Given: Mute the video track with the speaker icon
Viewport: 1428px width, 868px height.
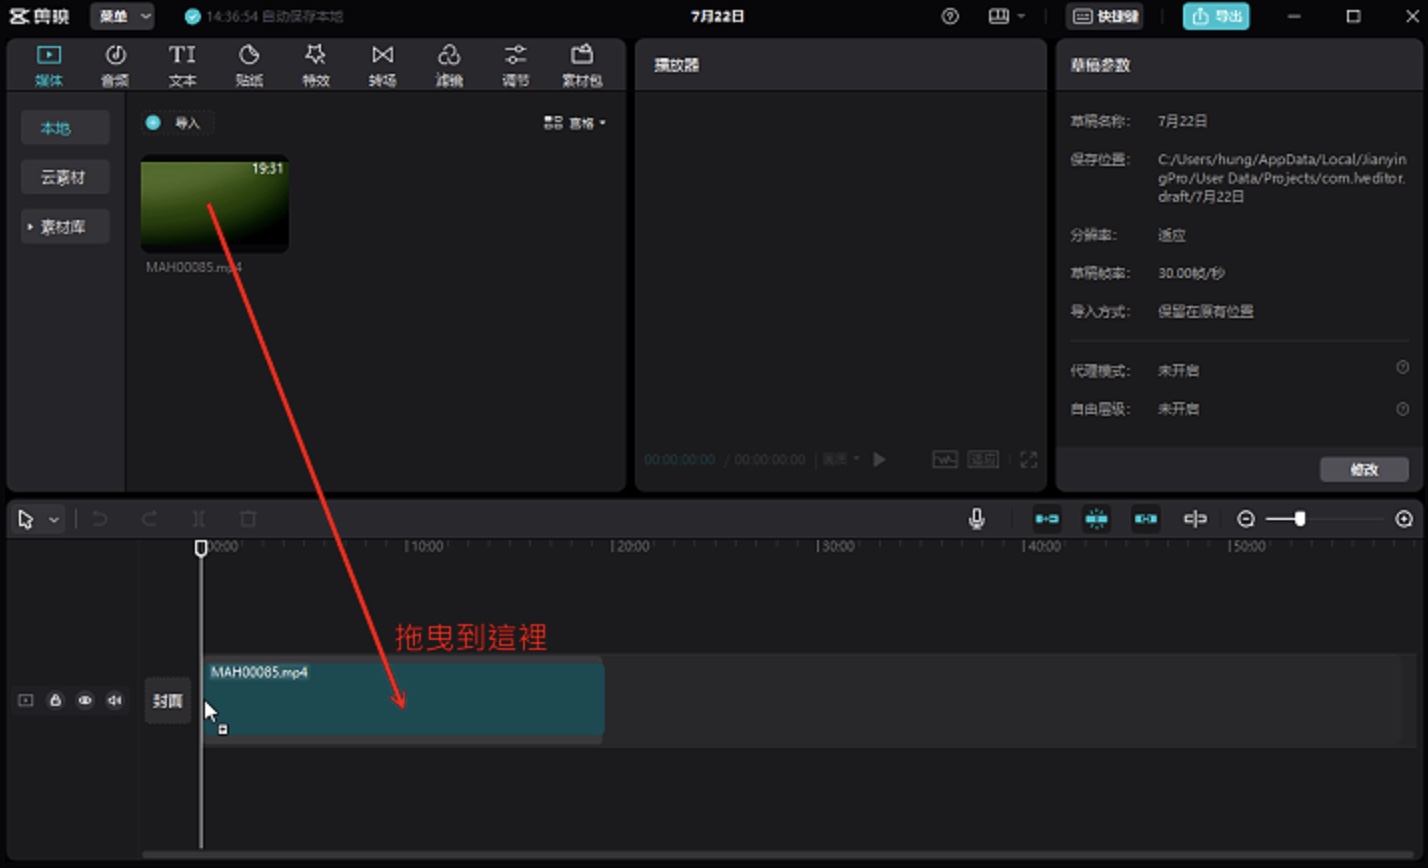Looking at the screenshot, I should [115, 701].
